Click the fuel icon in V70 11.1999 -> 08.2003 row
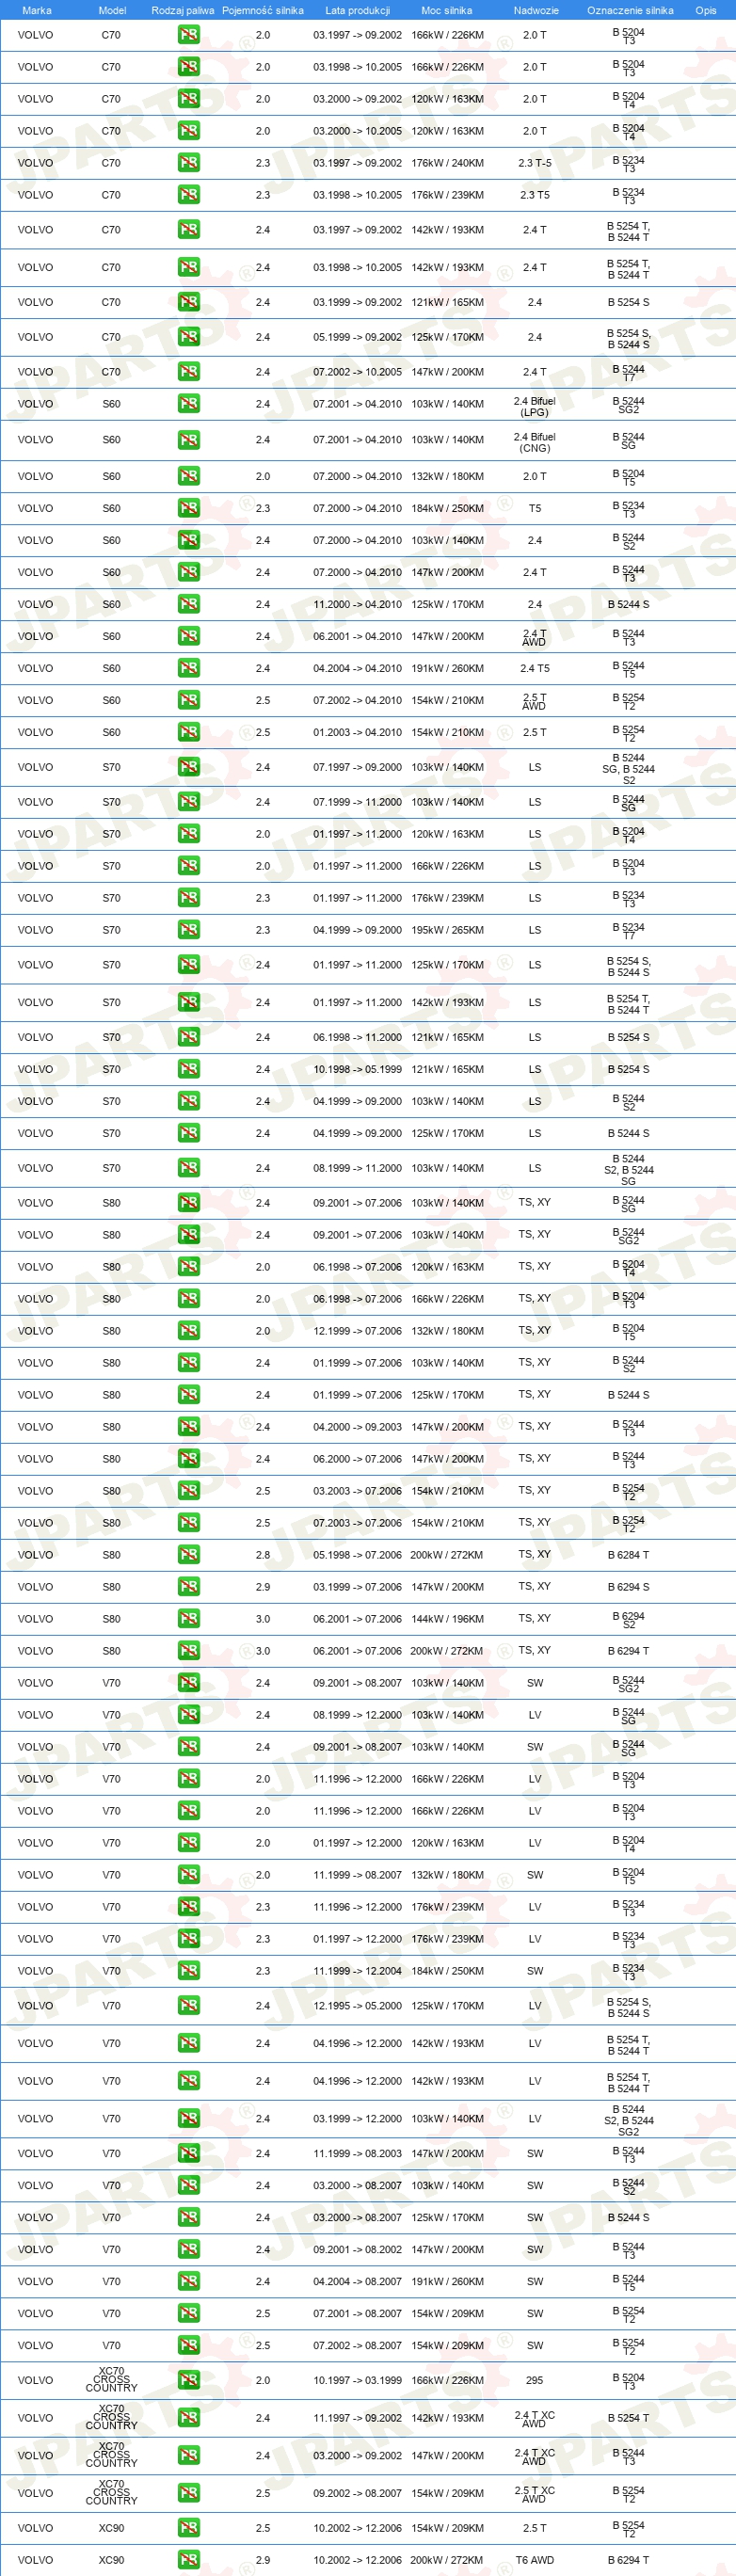 [x=188, y=2153]
